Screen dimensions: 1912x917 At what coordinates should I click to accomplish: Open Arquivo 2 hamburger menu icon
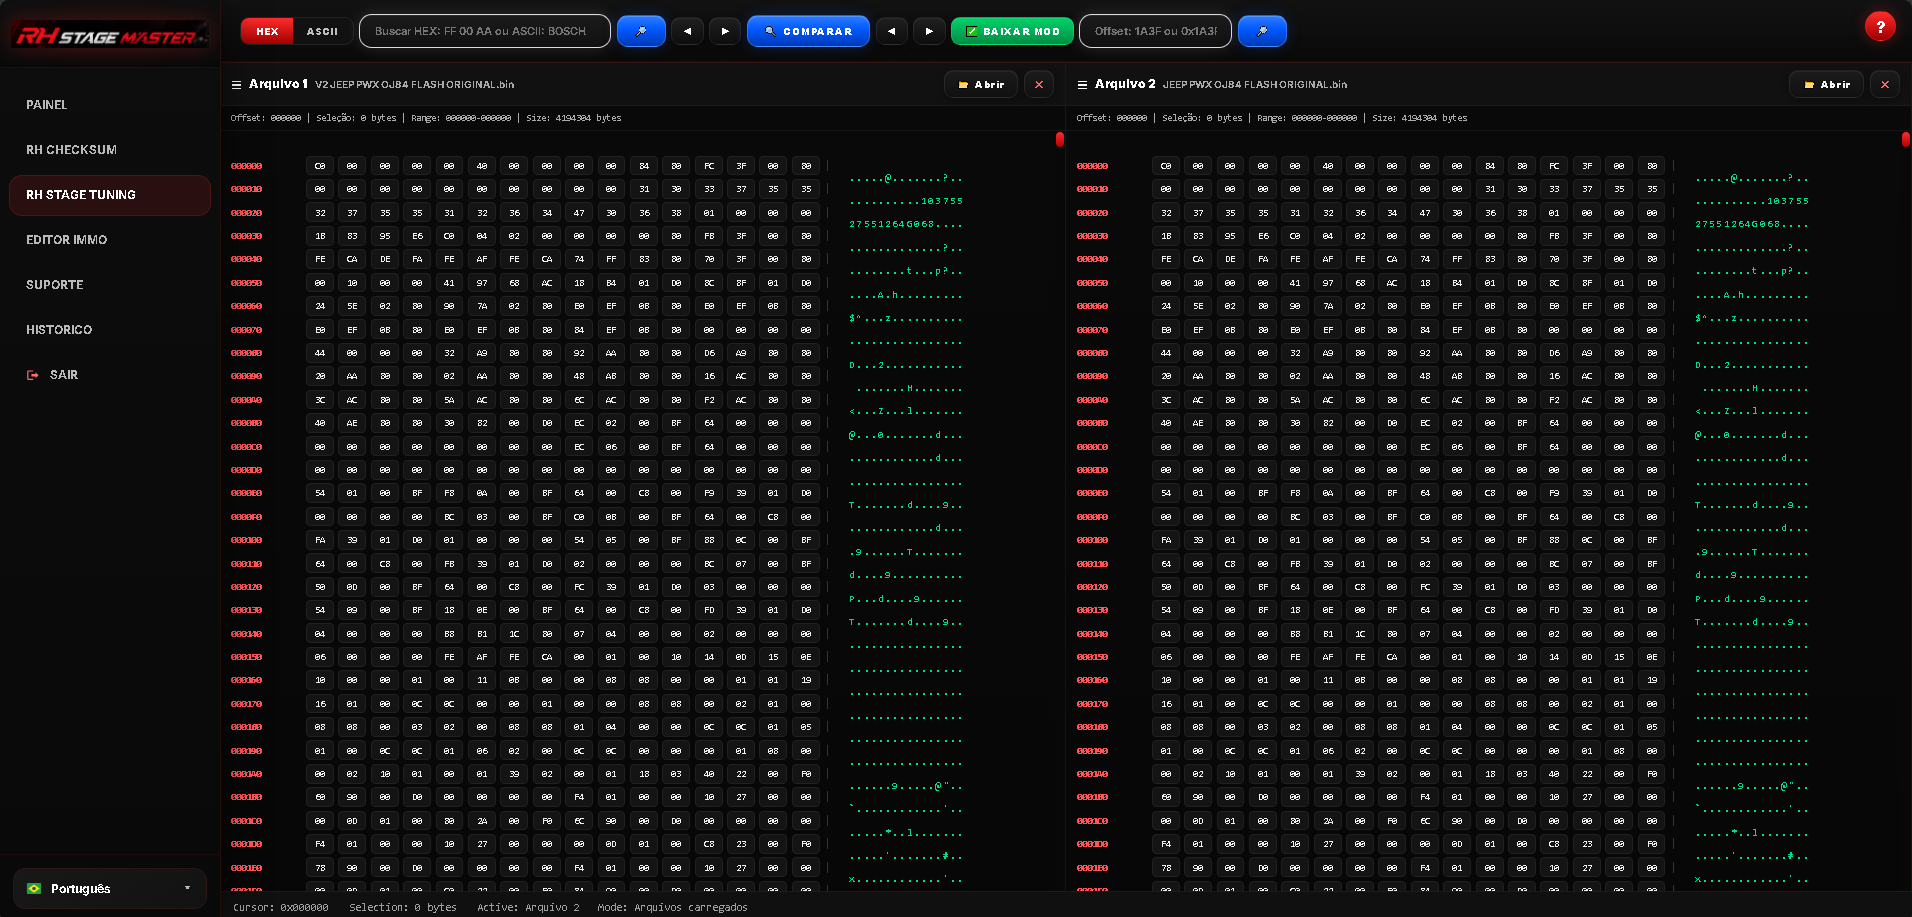click(x=1082, y=85)
